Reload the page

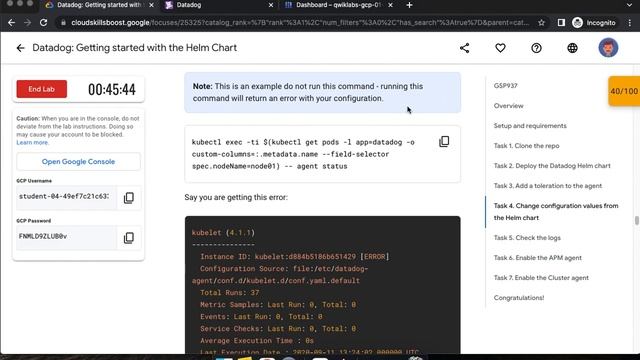43,23
